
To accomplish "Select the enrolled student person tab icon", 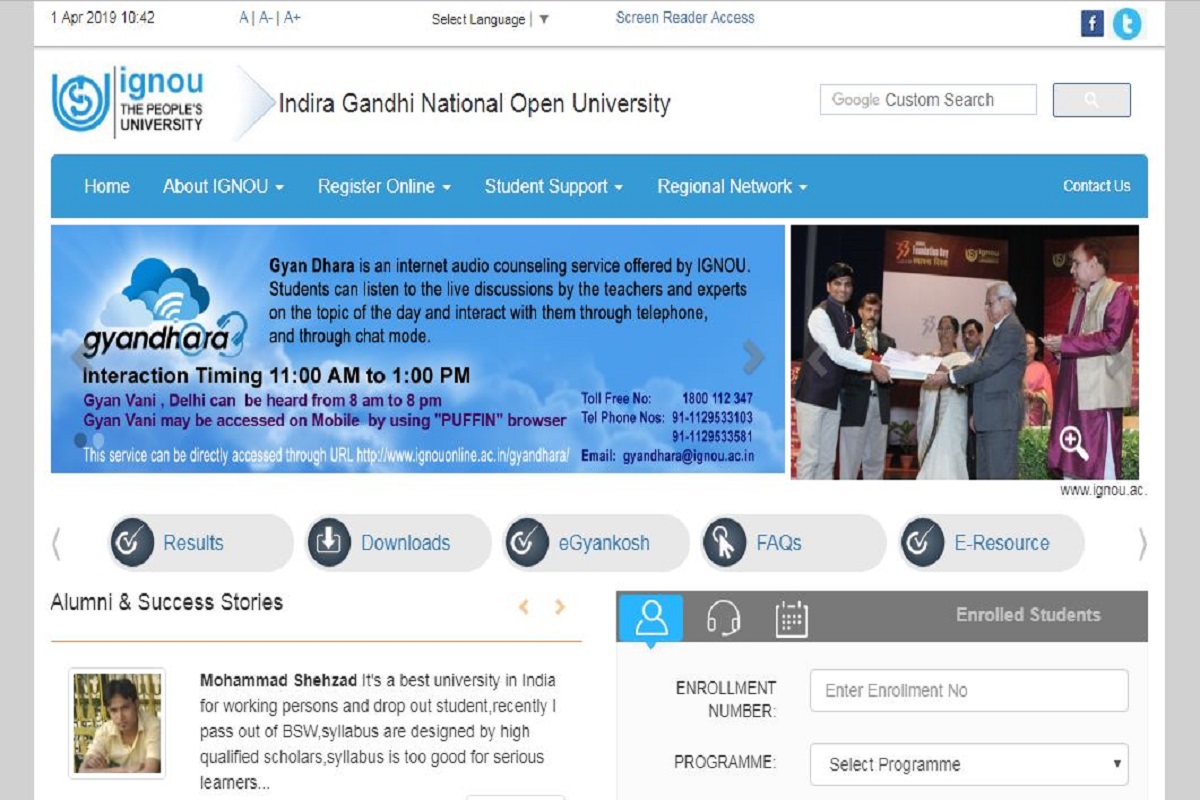I will coord(651,618).
